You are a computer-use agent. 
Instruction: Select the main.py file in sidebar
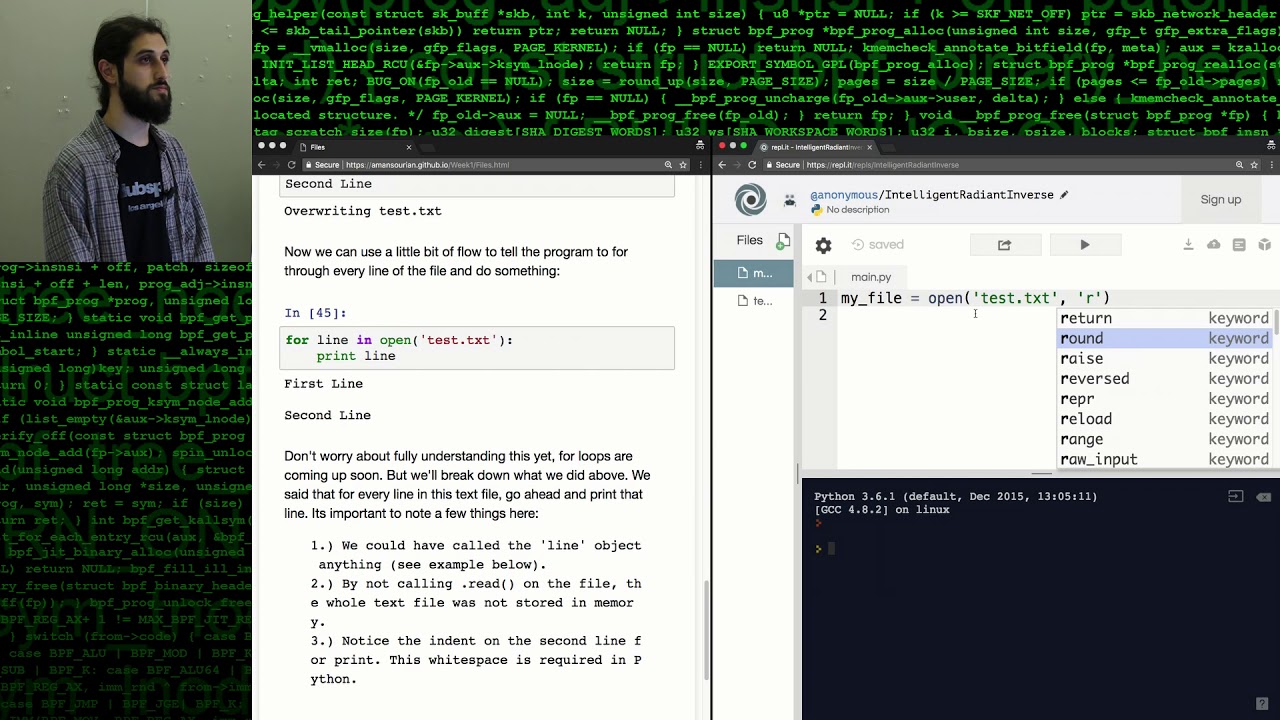[x=756, y=273]
